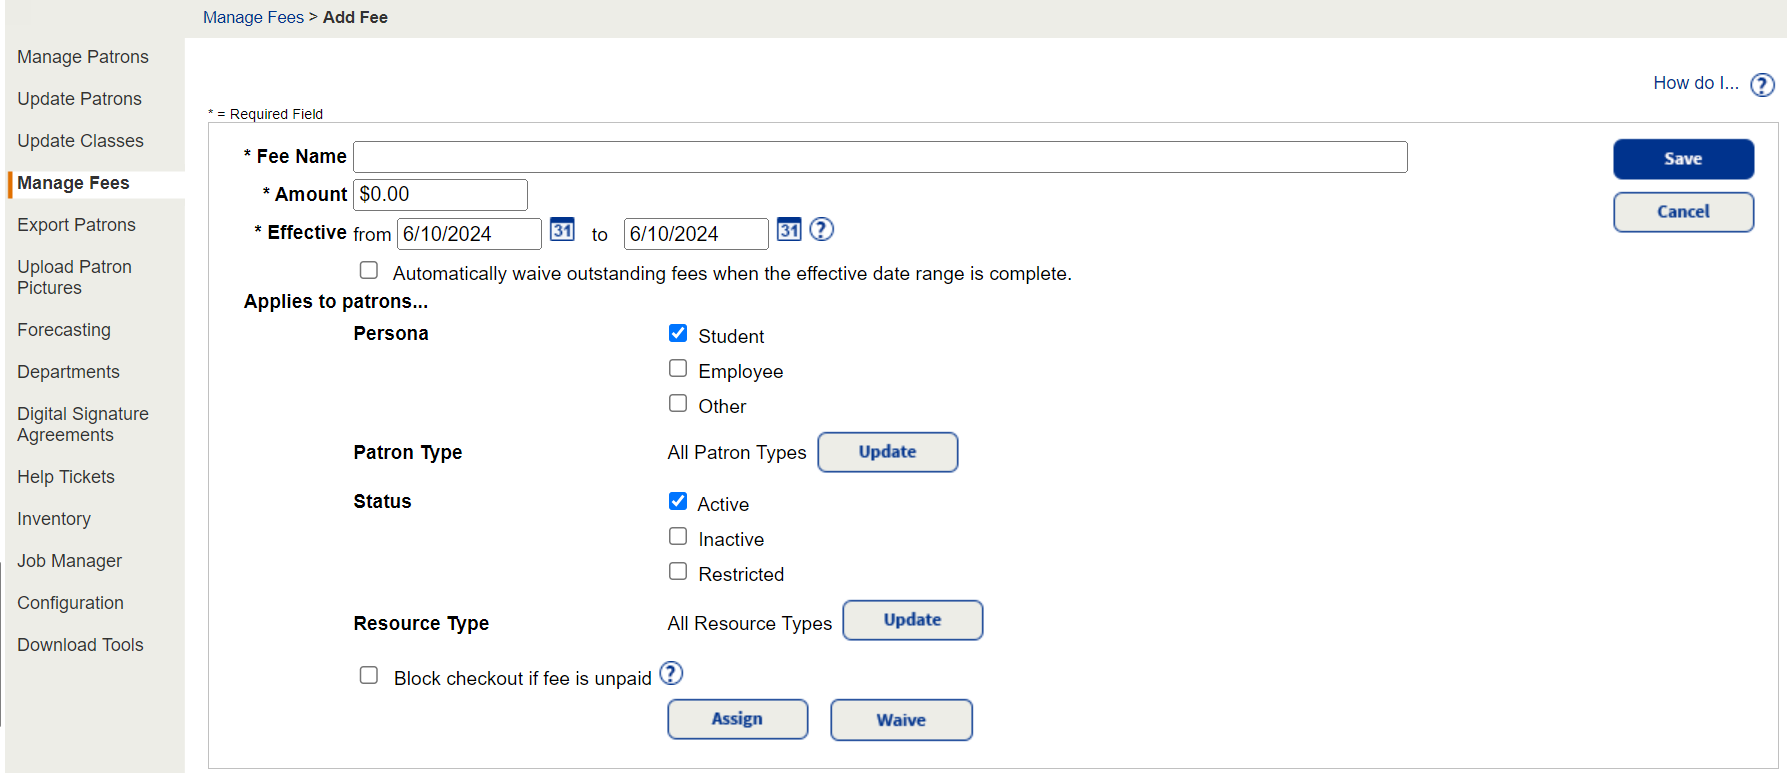Open Upload Patron Pictures
This screenshot has width=1787, height=773.
[74, 277]
